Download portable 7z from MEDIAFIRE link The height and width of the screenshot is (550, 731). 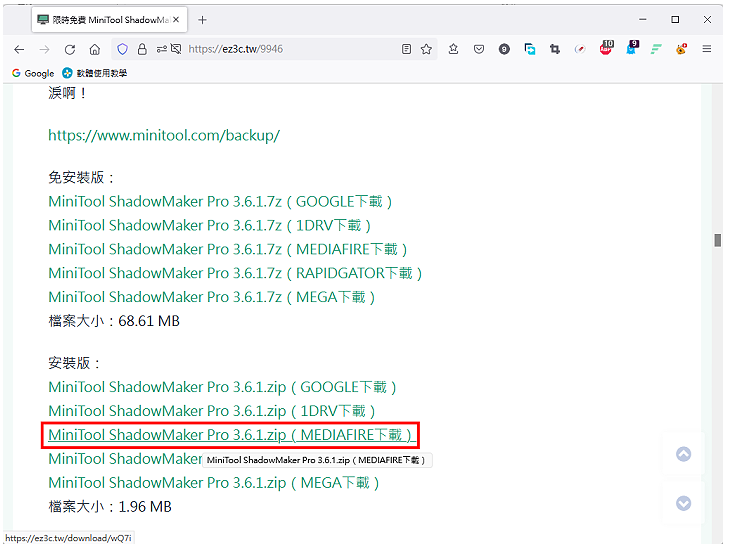pos(228,249)
